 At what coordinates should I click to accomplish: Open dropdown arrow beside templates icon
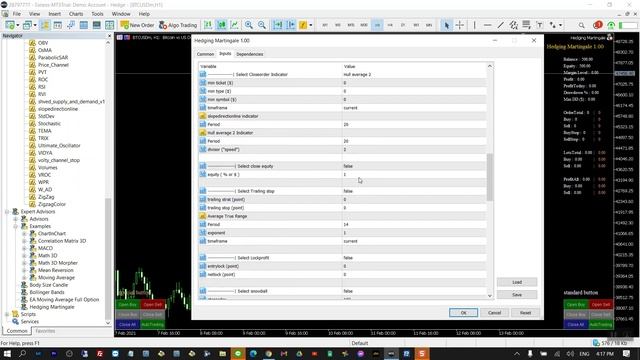pyautogui.click(x=311, y=25)
